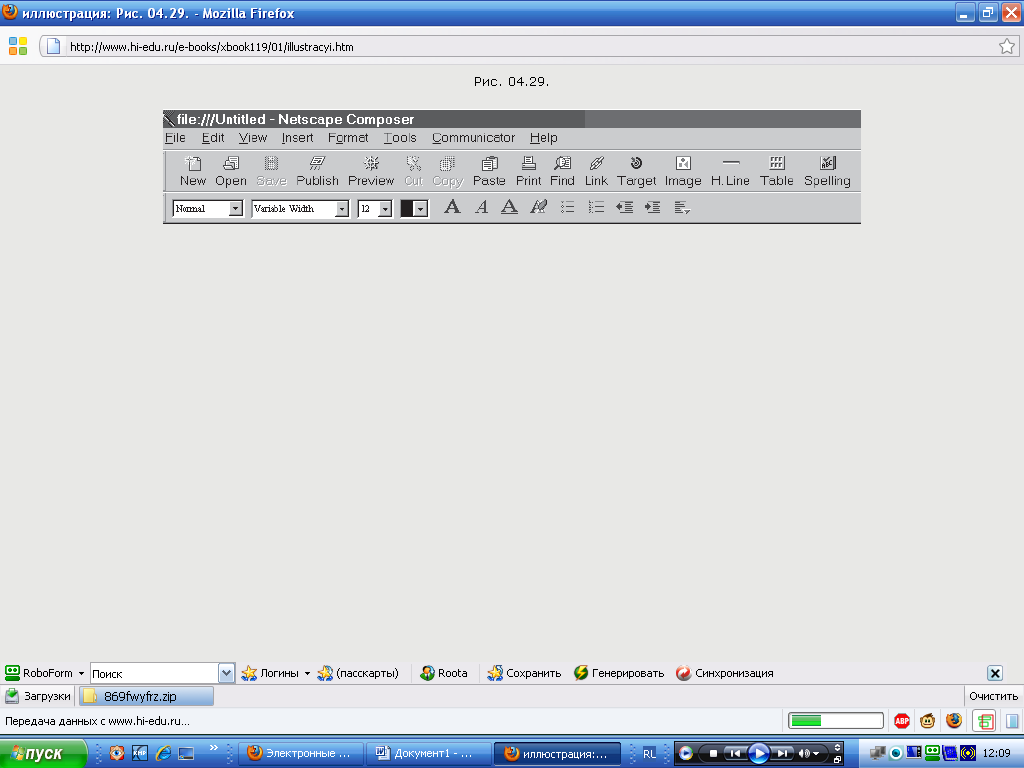The width and height of the screenshot is (1024, 768).
Task: Open the File menu in Composer
Action: click(175, 138)
